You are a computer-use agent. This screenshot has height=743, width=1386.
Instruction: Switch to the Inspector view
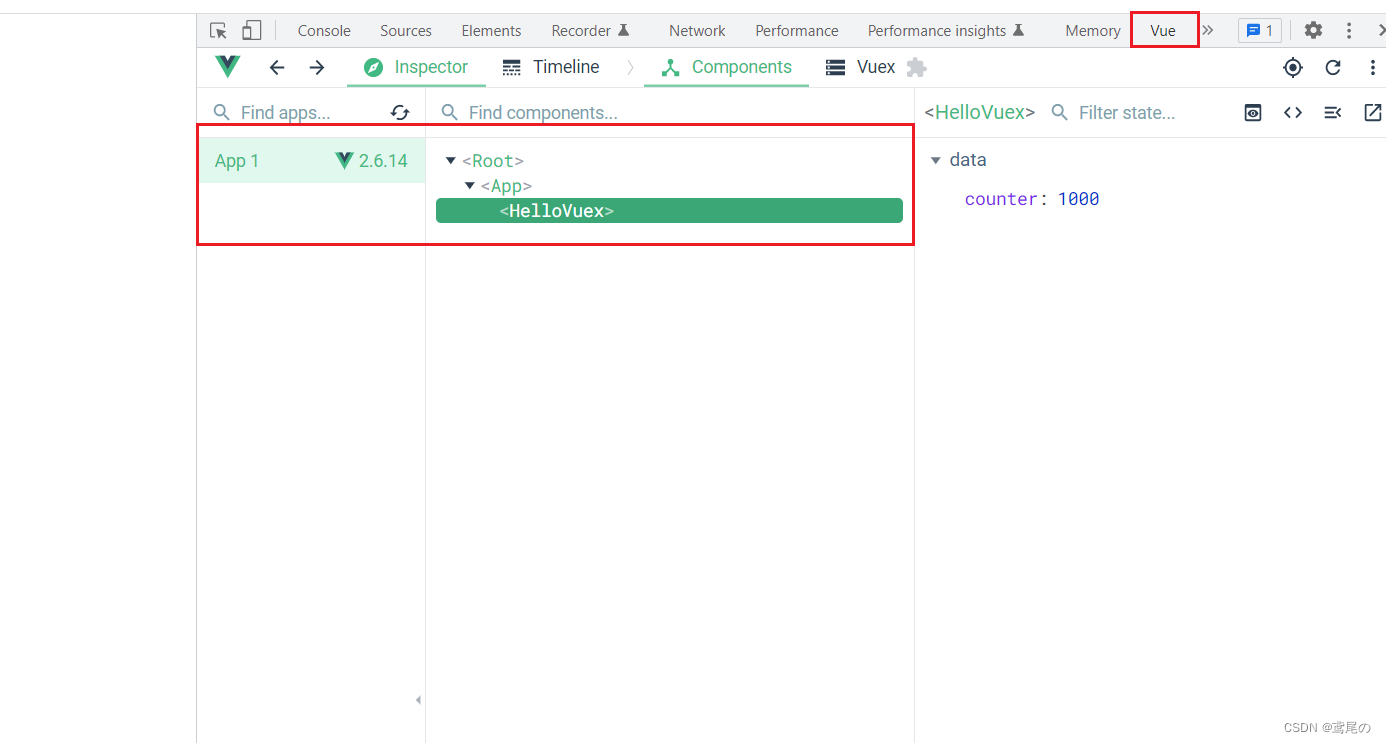pos(416,67)
